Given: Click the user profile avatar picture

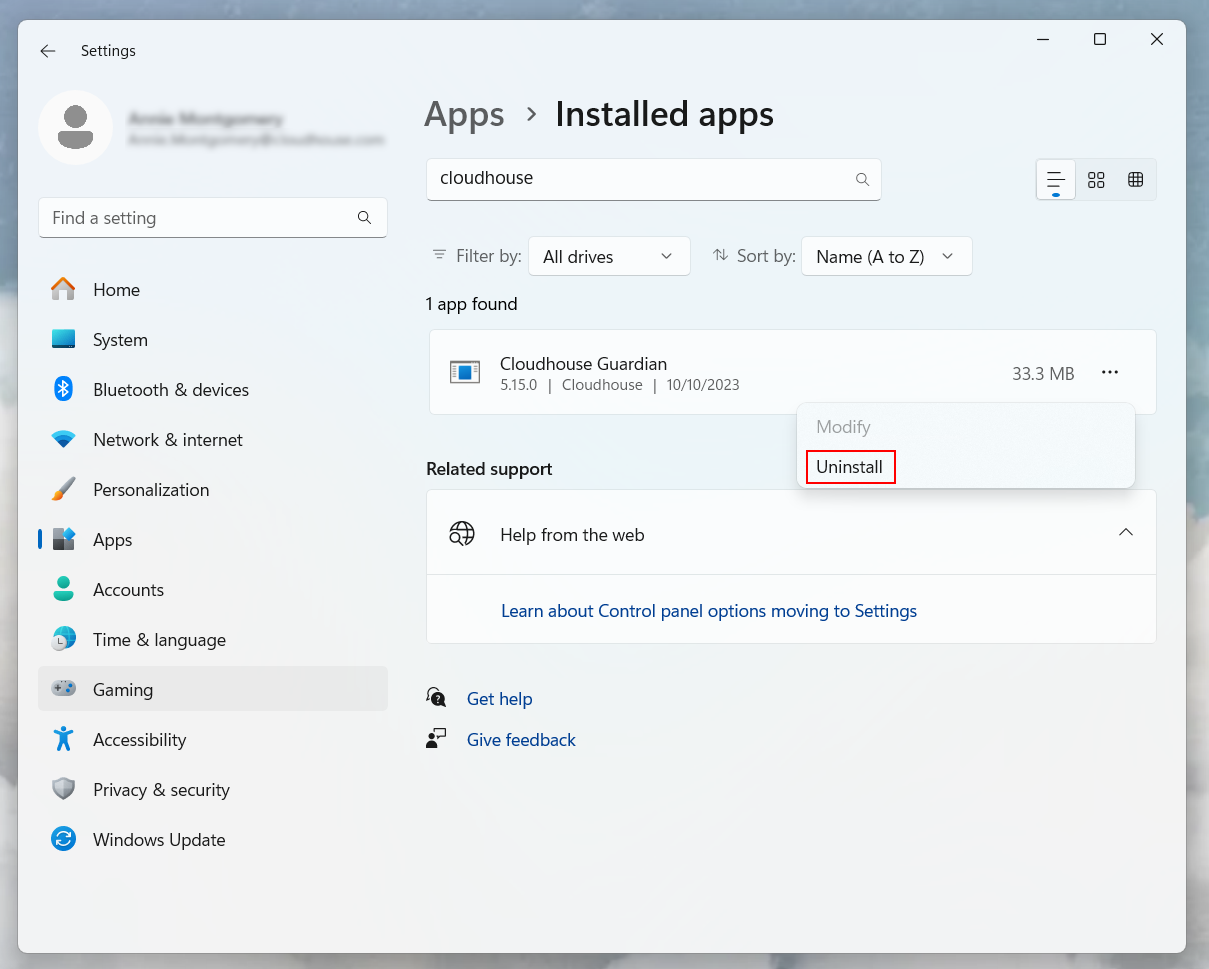Looking at the screenshot, I should (x=75, y=127).
